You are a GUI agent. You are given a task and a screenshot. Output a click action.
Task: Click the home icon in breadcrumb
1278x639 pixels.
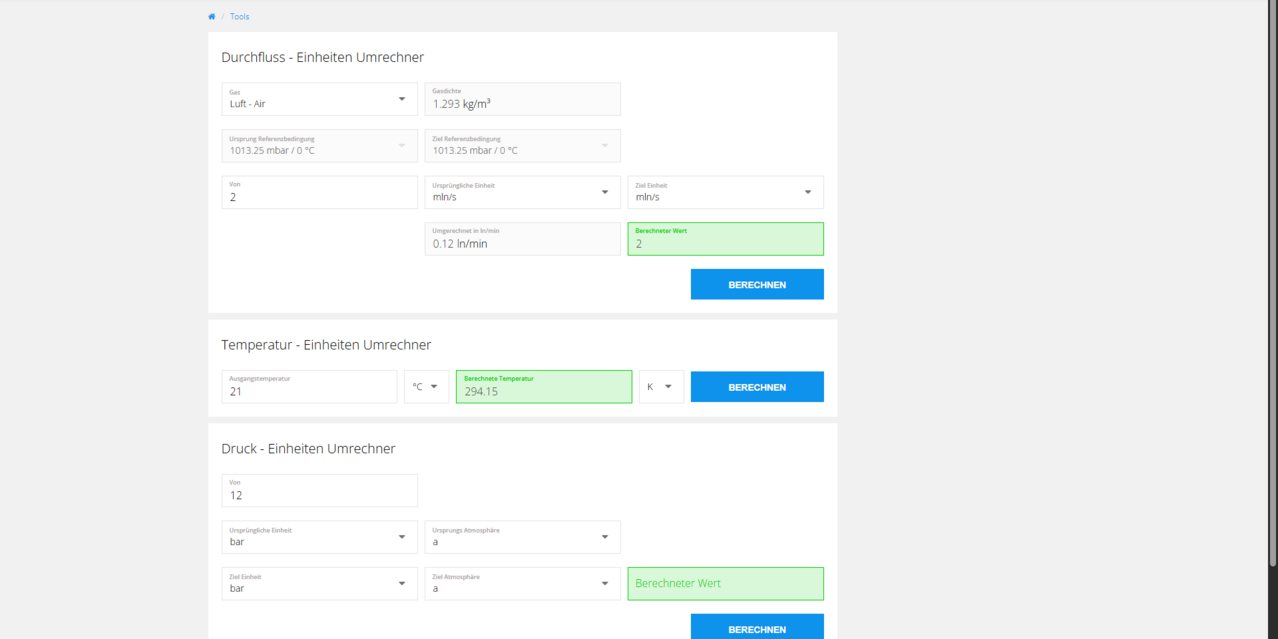coord(211,17)
